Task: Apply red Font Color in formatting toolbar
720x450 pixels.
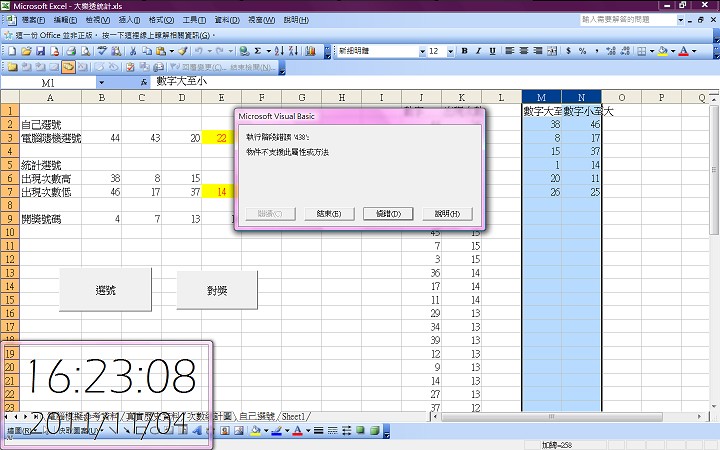Action: [684, 51]
